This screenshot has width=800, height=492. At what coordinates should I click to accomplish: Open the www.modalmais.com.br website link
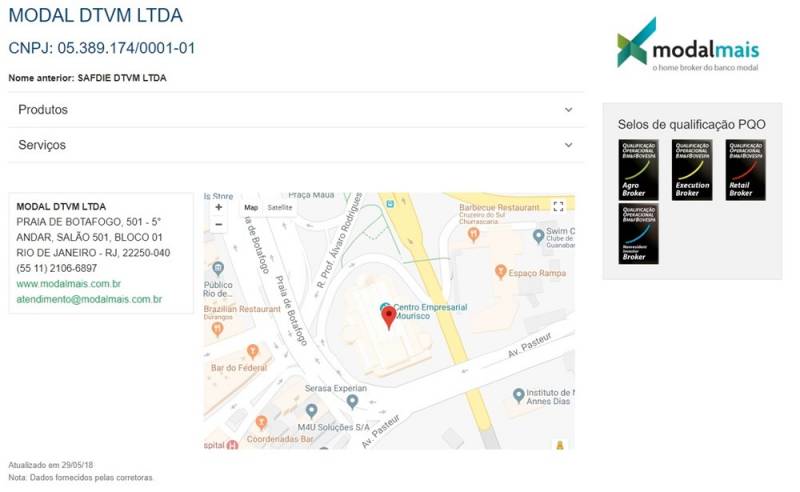pyautogui.click(x=68, y=284)
